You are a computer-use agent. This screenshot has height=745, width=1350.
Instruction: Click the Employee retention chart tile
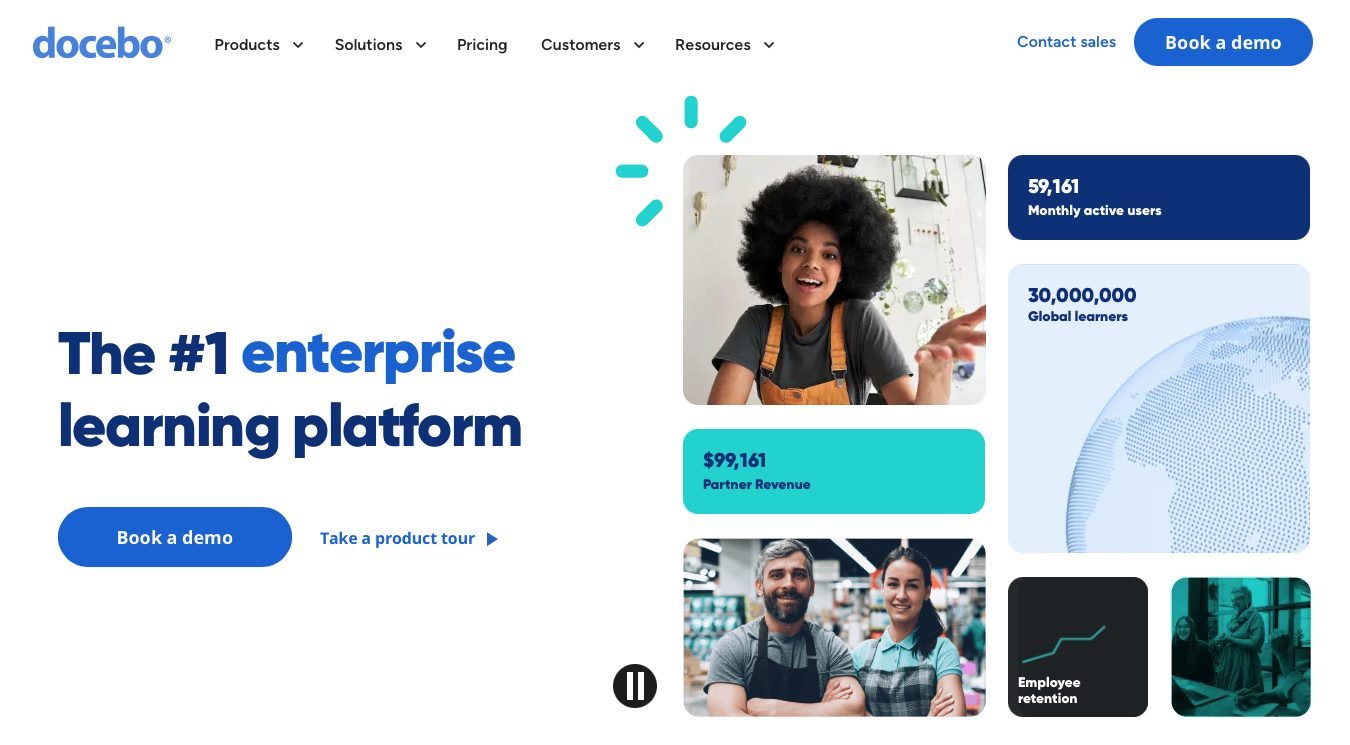click(1078, 647)
